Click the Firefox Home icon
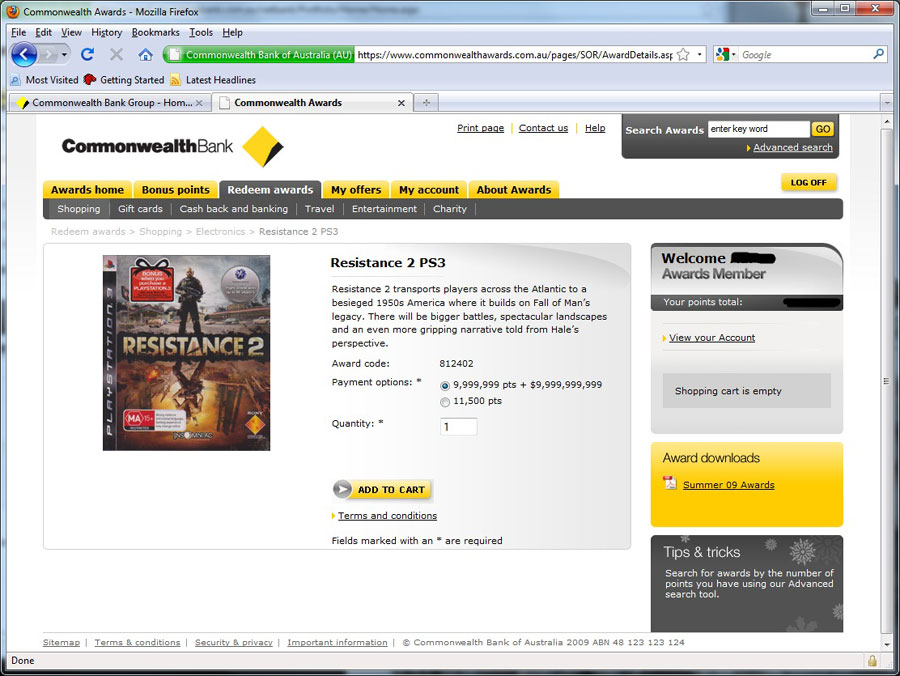The width and height of the screenshot is (900, 676). [145, 54]
